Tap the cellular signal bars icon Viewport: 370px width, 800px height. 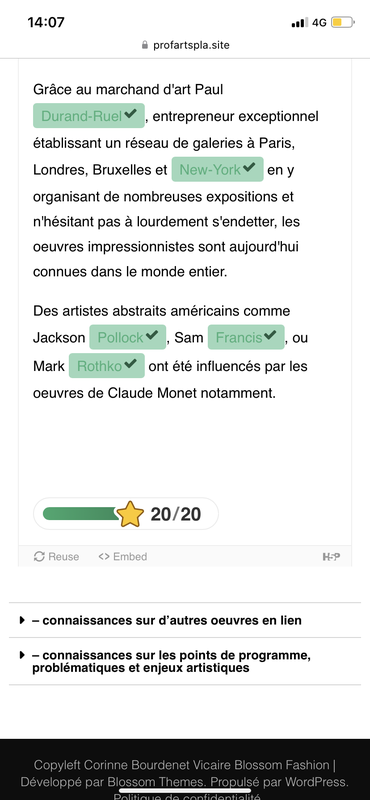300,22
